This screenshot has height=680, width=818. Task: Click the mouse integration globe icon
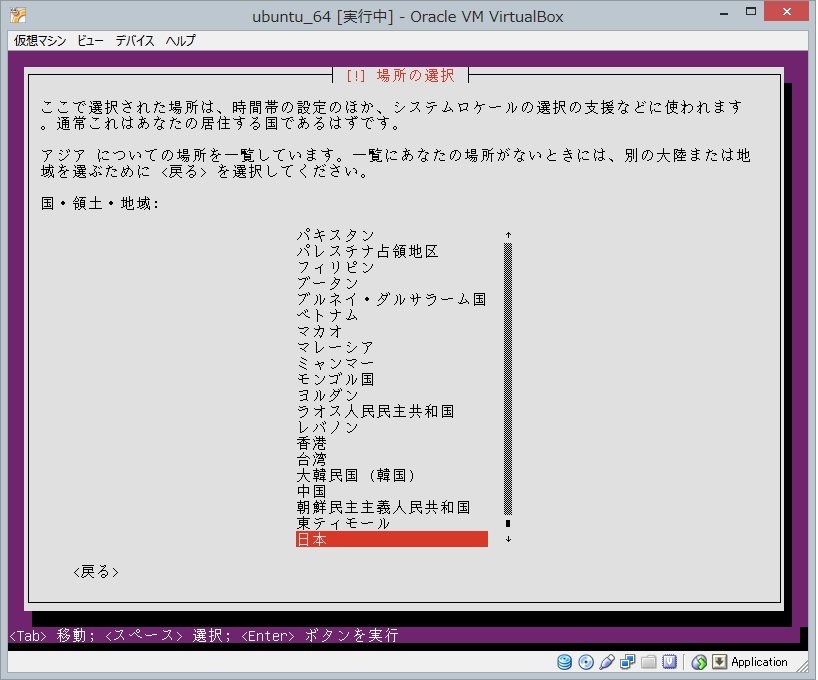tap(699, 662)
